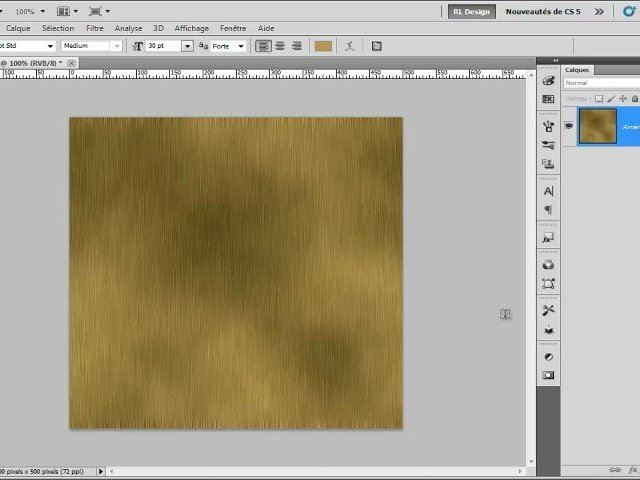
Task: Open the Swatches panel icon
Action: tap(548, 99)
